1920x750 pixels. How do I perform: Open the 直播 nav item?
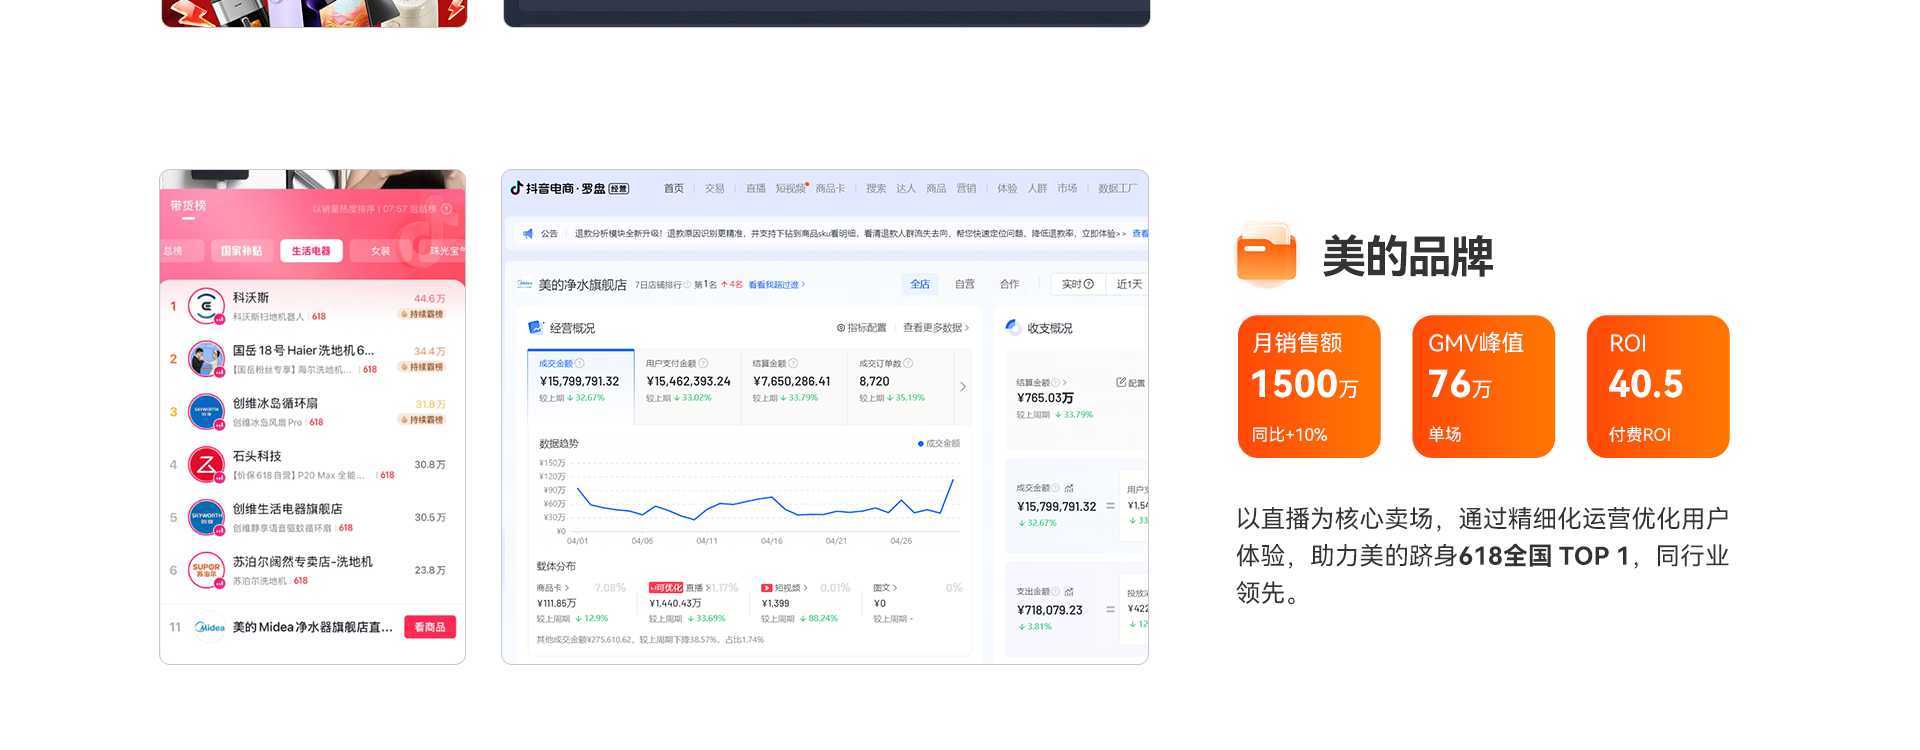tap(755, 188)
